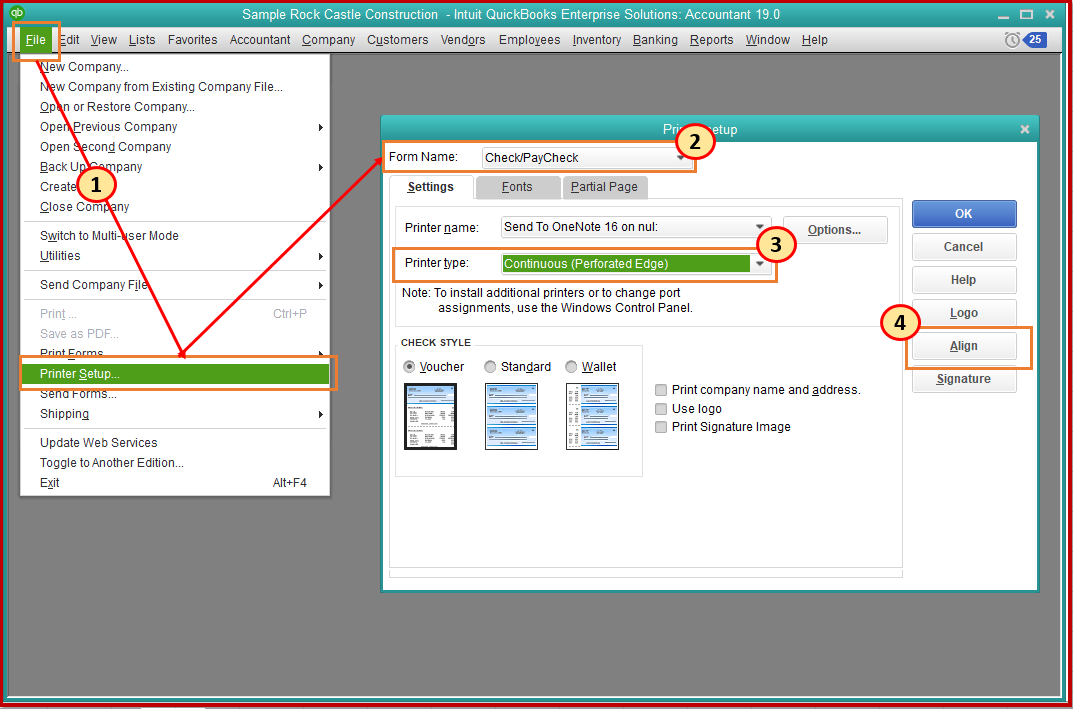
Task: Open the Favorites menu
Action: (192, 40)
